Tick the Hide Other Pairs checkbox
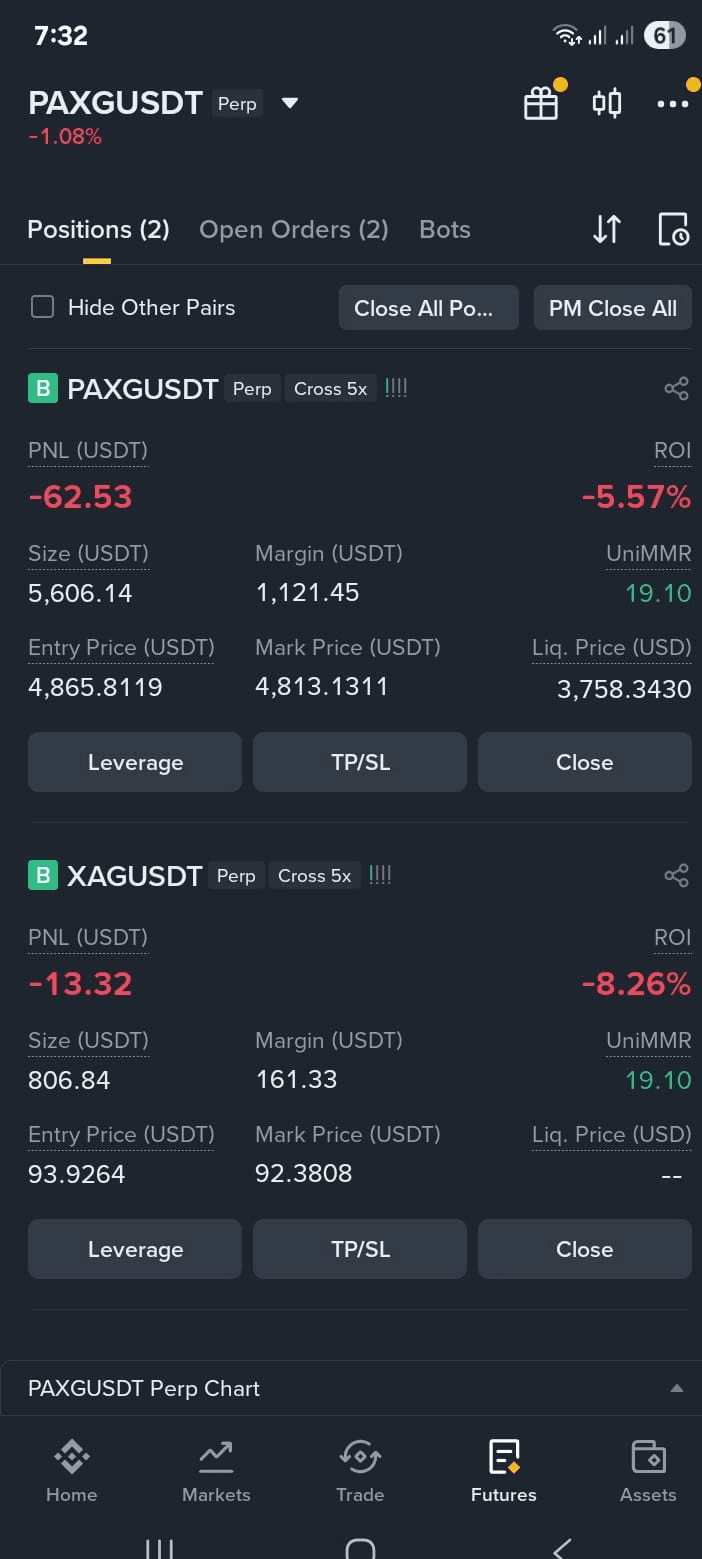702x1559 pixels. [x=42, y=307]
